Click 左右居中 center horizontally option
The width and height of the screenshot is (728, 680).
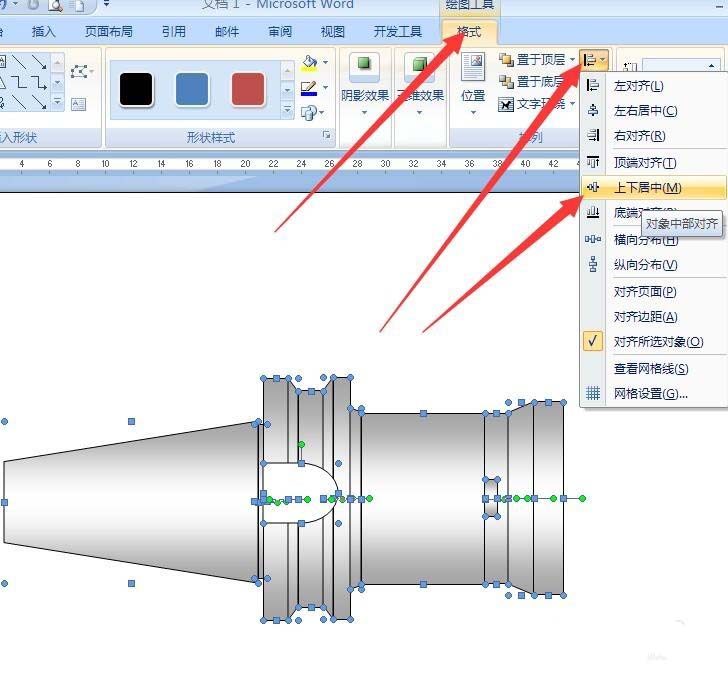[644, 111]
